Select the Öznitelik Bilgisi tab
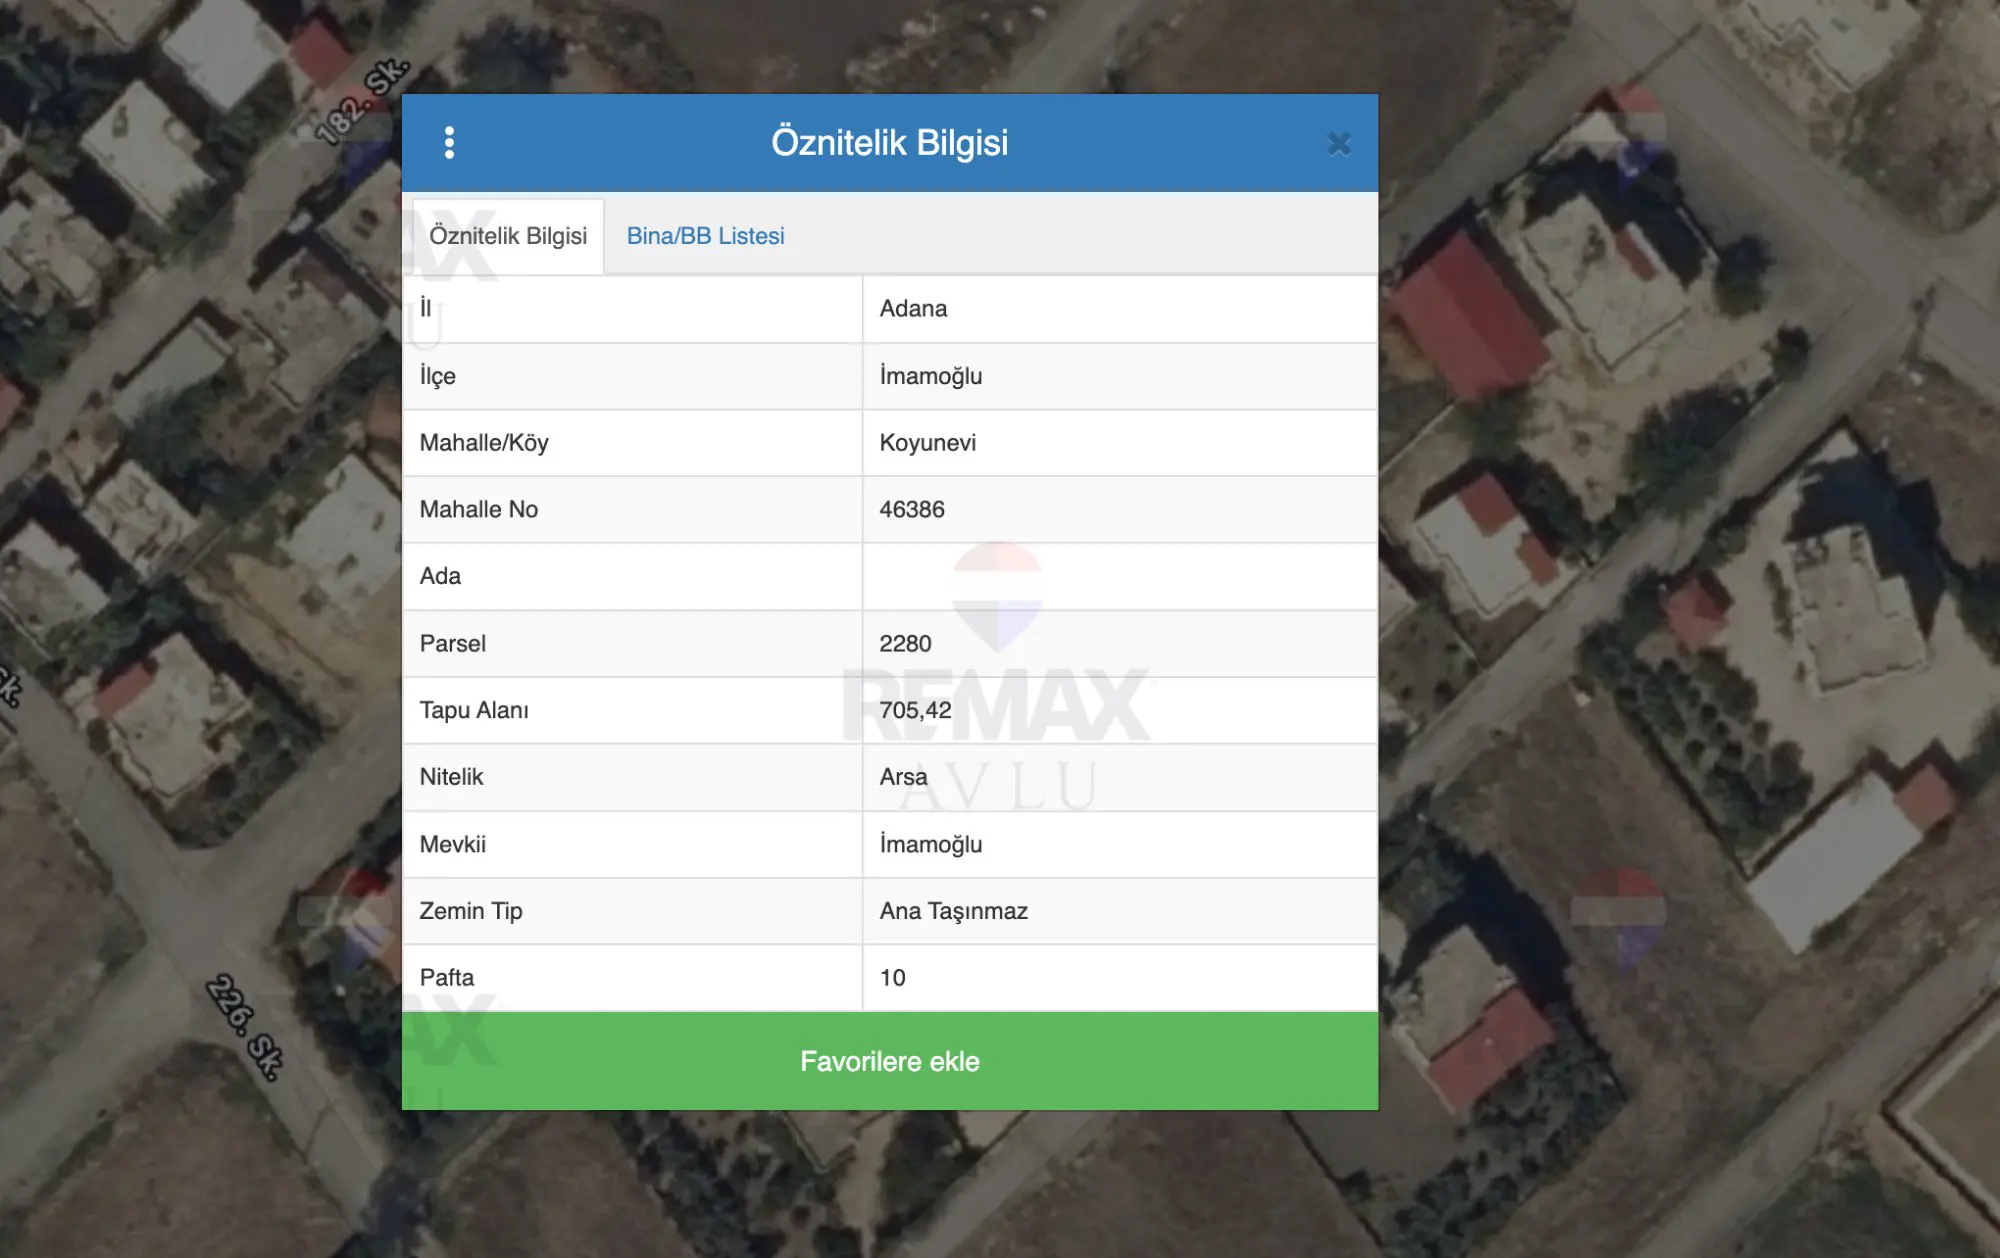The height and width of the screenshot is (1258, 2000). tap(508, 236)
